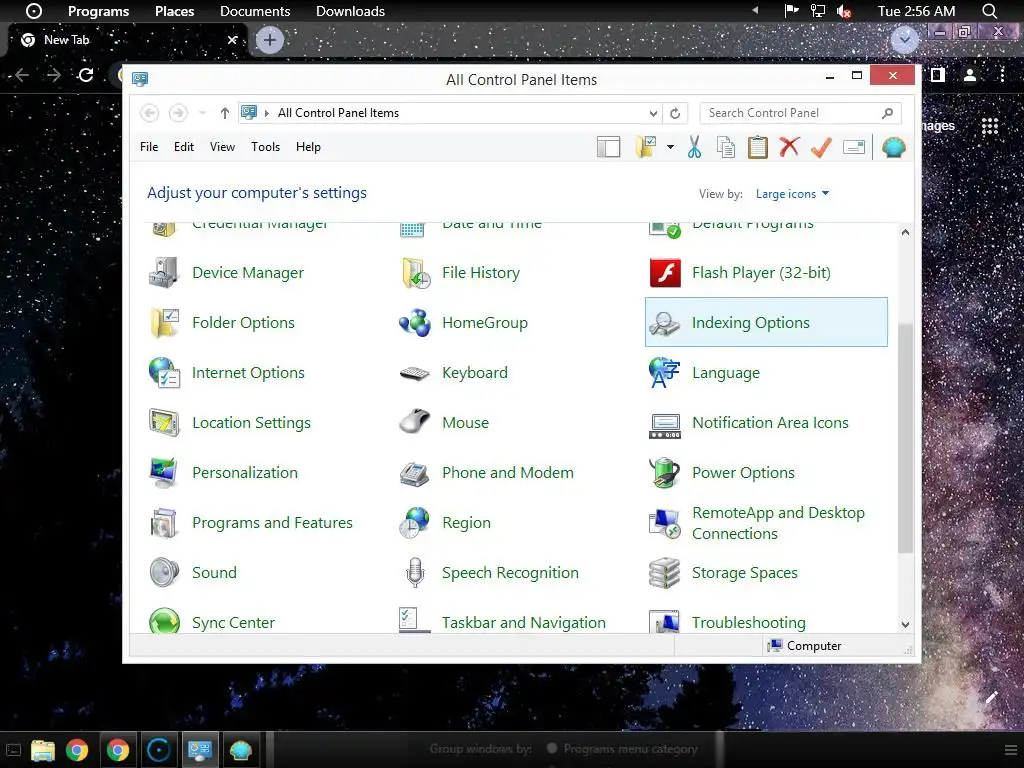Open the Location Settings icon

coord(163,423)
